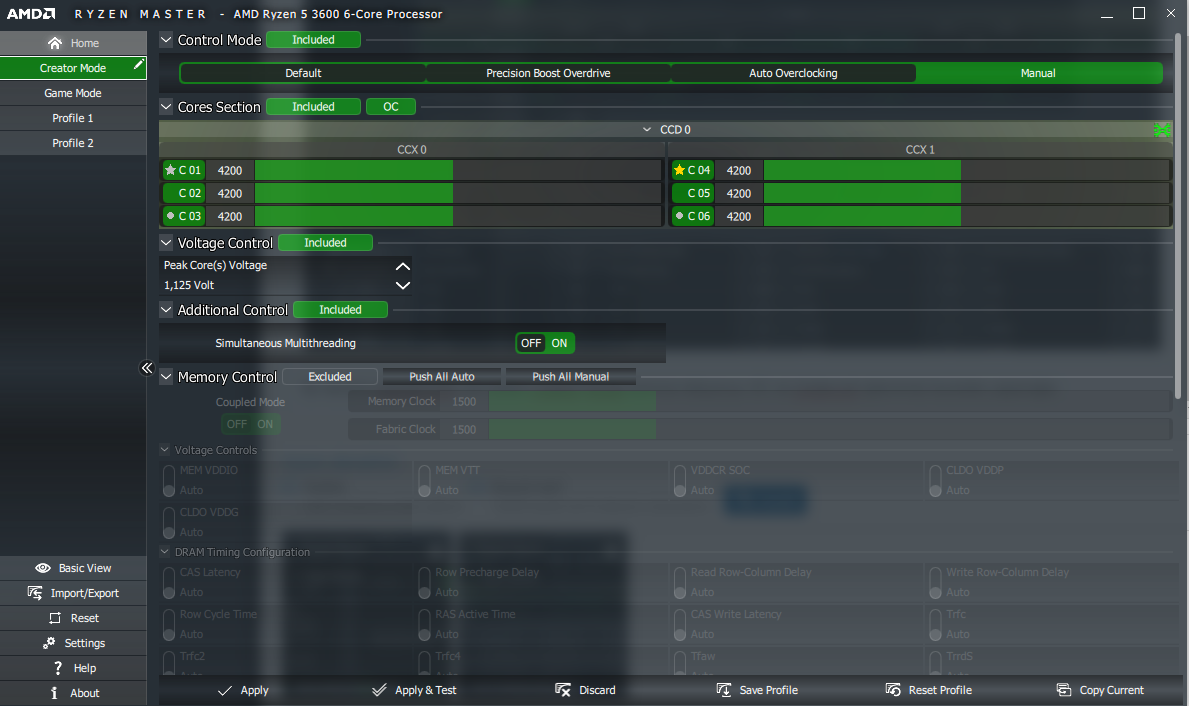Toggle Control Mode Included button
This screenshot has height=706, width=1189.
pos(313,40)
